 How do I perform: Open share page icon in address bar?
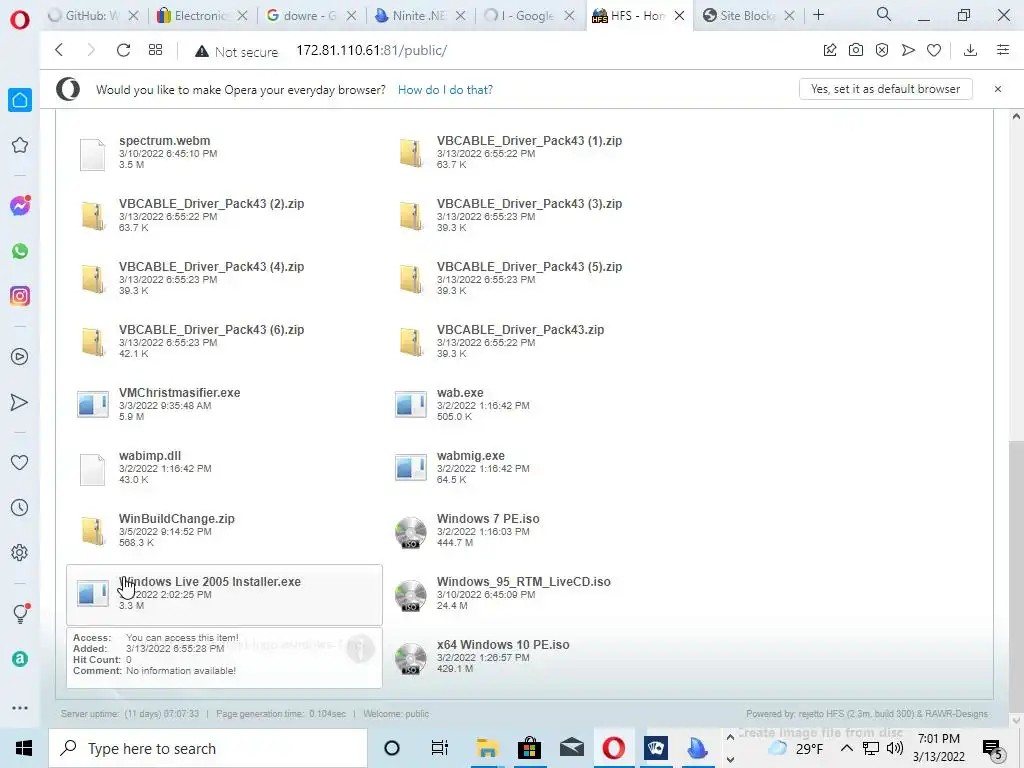830,50
